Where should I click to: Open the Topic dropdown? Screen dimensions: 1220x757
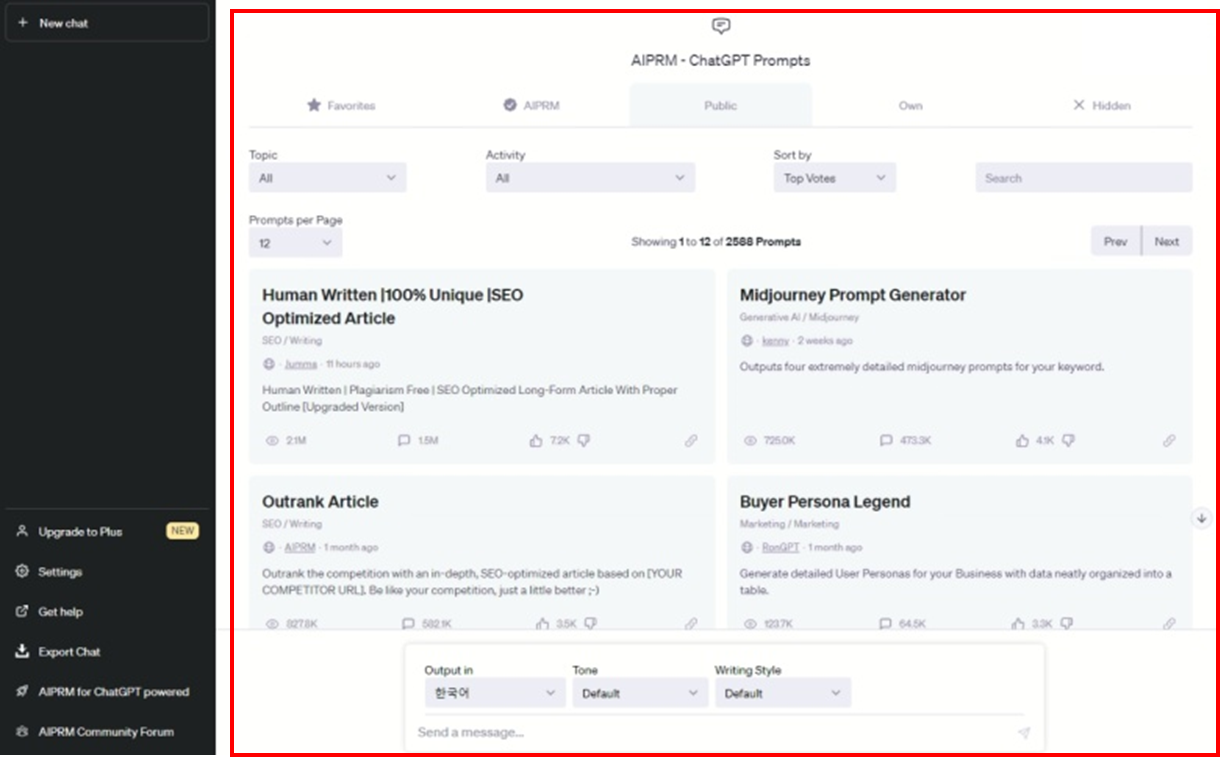pyautogui.click(x=328, y=178)
